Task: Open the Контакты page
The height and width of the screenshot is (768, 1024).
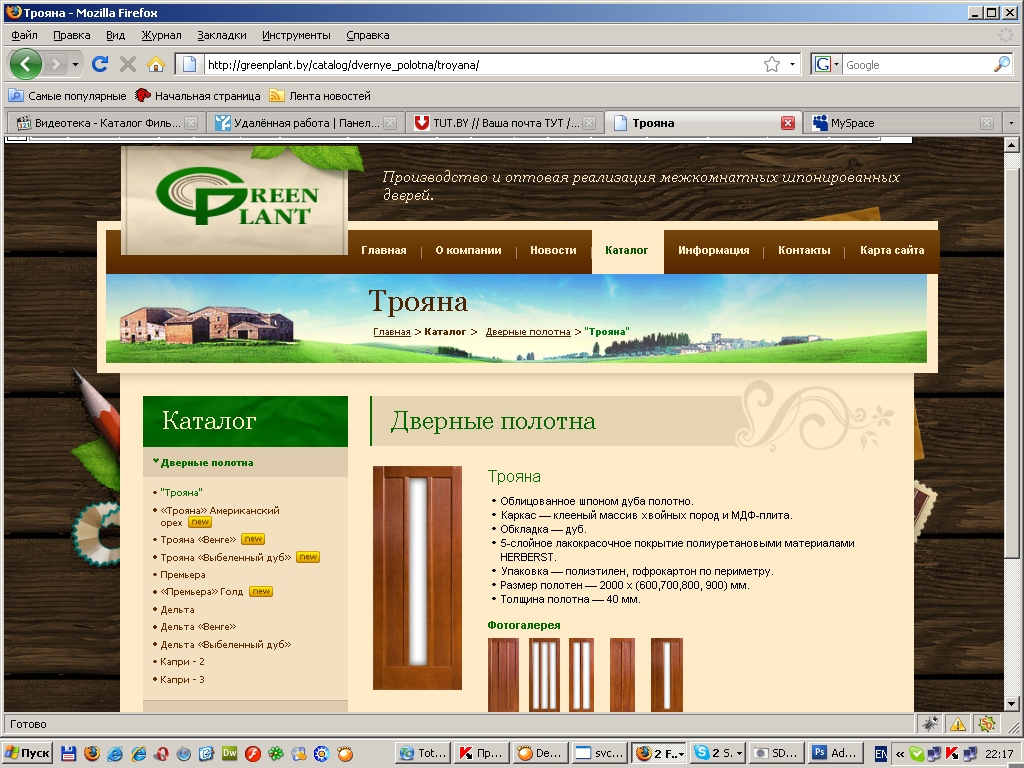Action: (804, 250)
